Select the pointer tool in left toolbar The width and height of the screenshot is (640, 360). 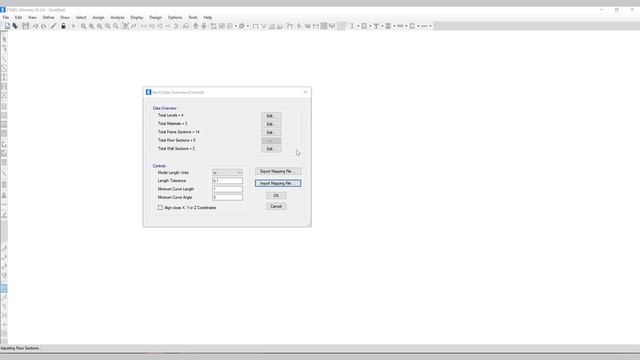(4, 39)
